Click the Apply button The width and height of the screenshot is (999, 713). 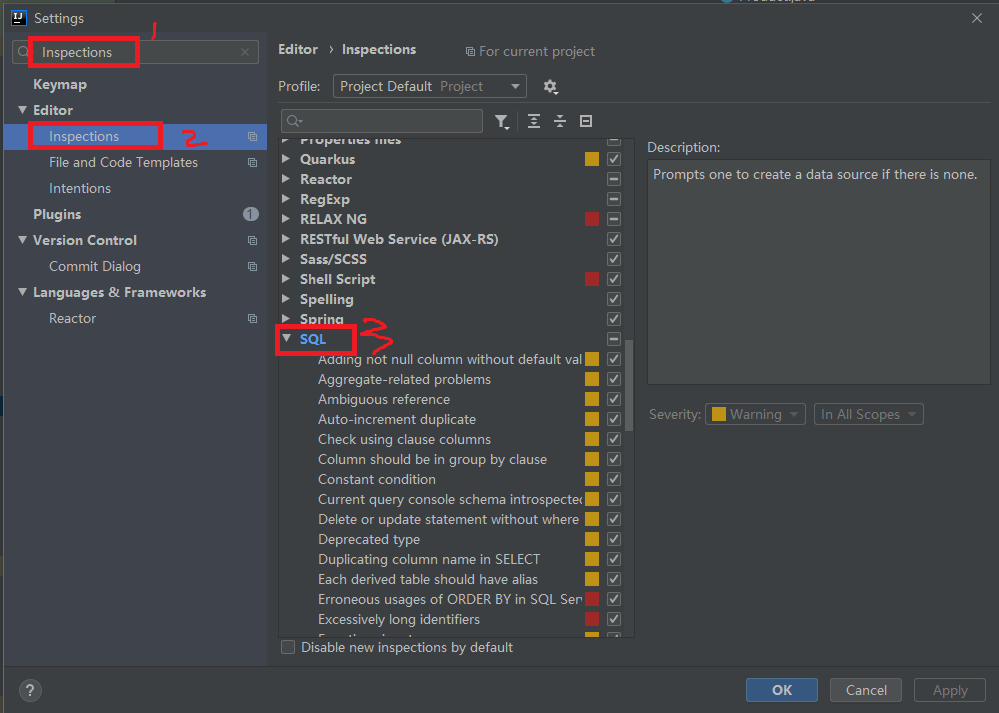tap(950, 690)
